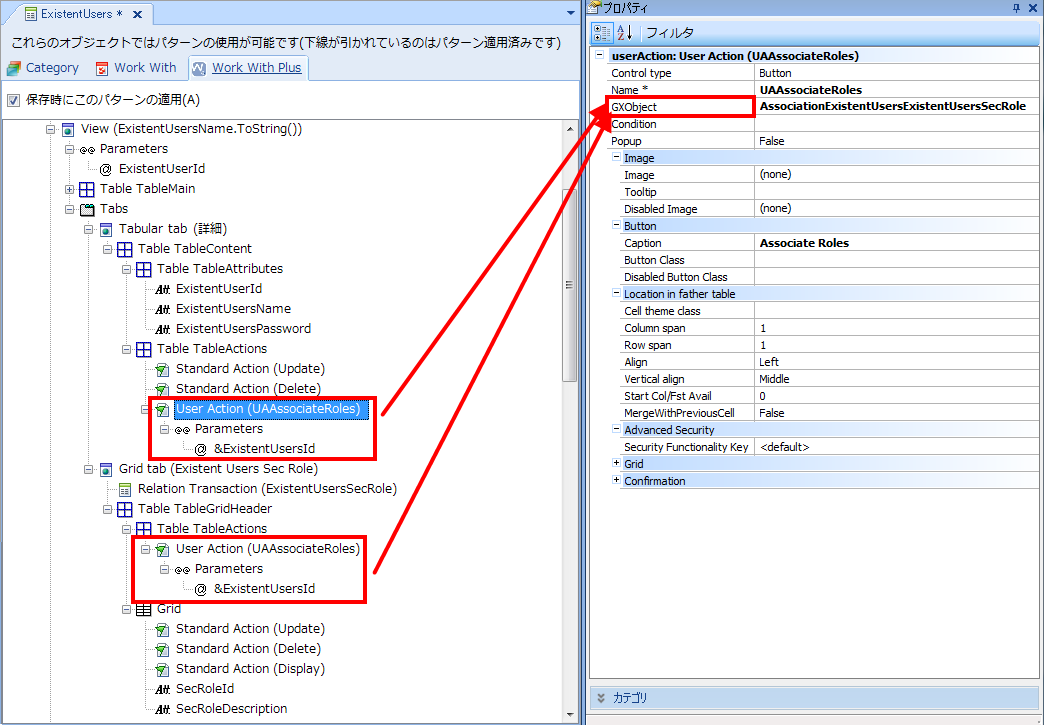Viewport: 1044px width, 726px height.
Task: Close the ExistentUsers document tab
Action: 137,15
